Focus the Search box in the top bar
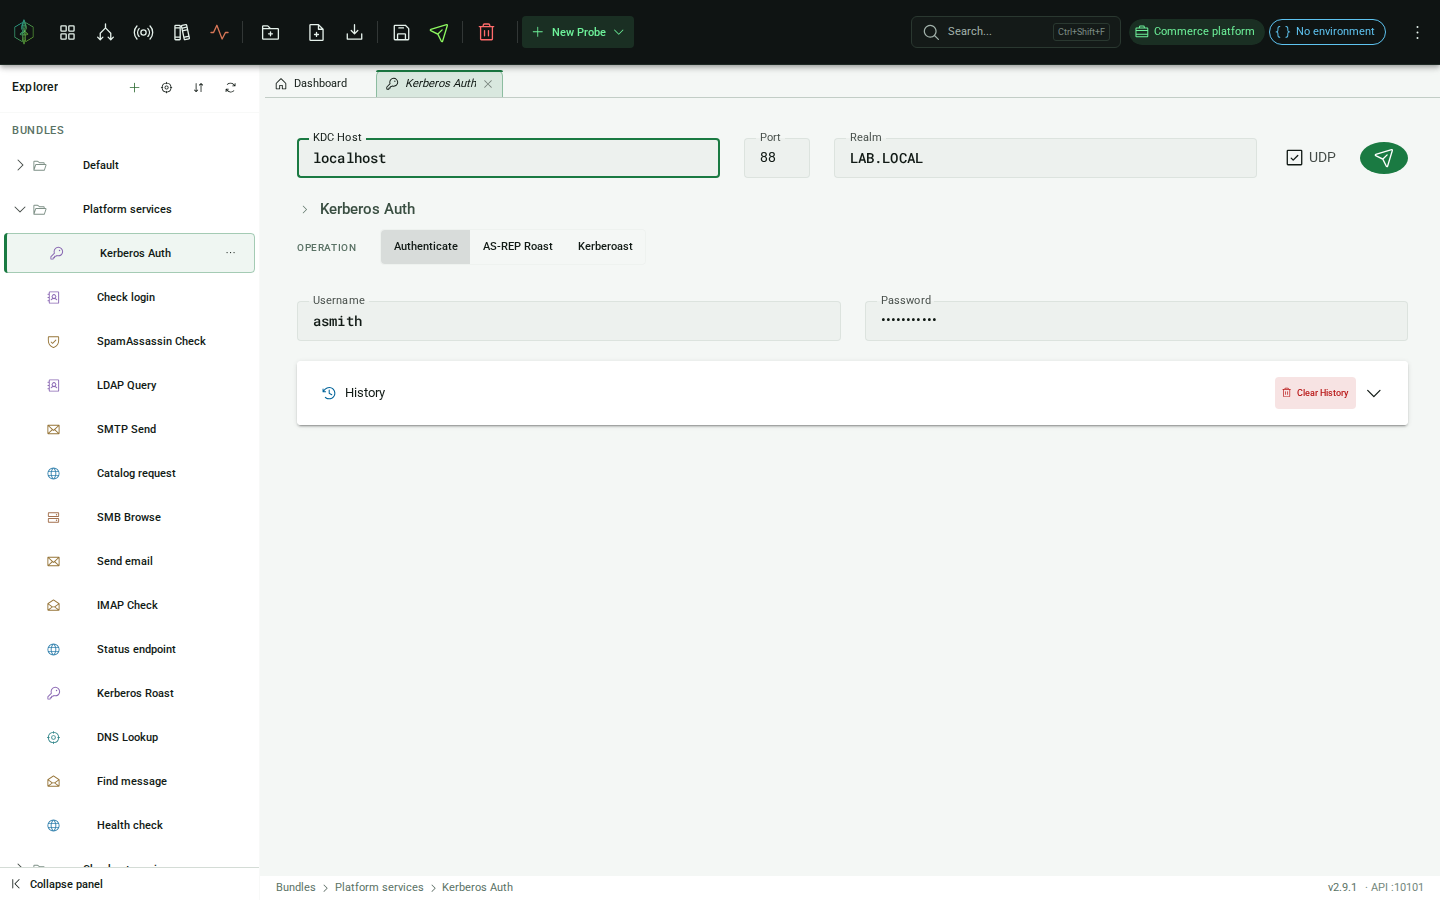The image size is (1440, 900). [1015, 32]
